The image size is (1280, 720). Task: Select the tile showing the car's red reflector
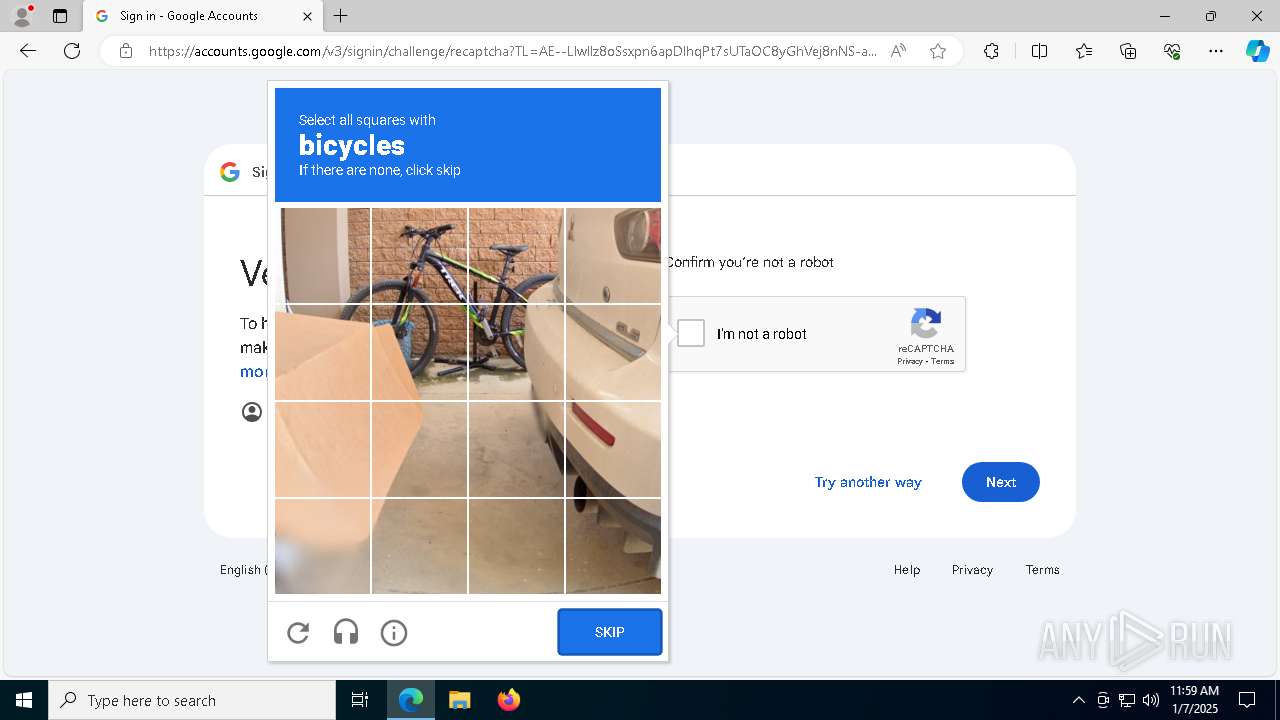613,449
